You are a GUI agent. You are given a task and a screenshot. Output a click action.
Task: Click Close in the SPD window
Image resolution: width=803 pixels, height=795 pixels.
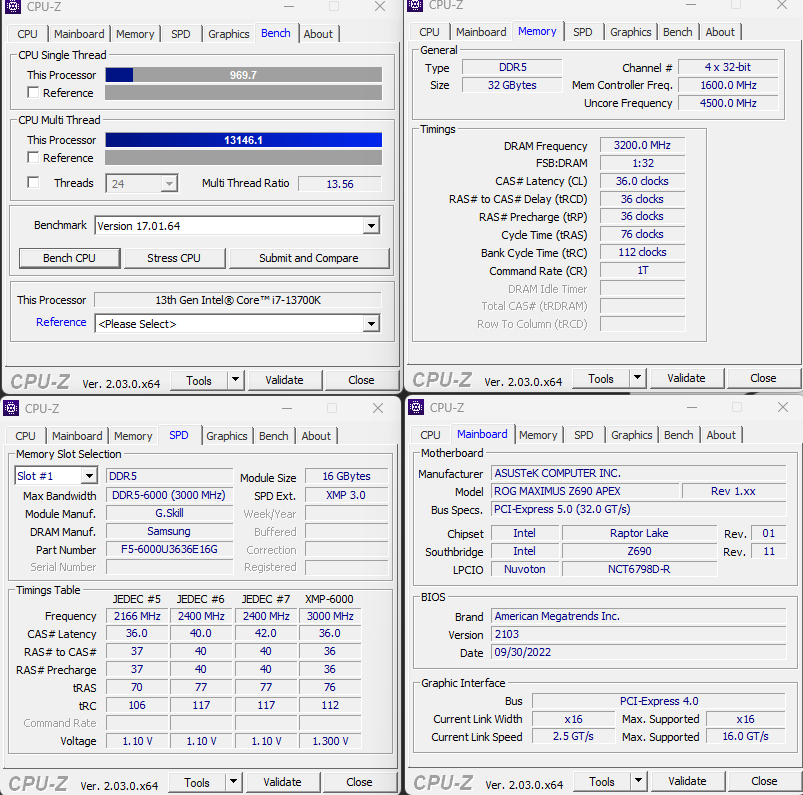click(x=359, y=782)
